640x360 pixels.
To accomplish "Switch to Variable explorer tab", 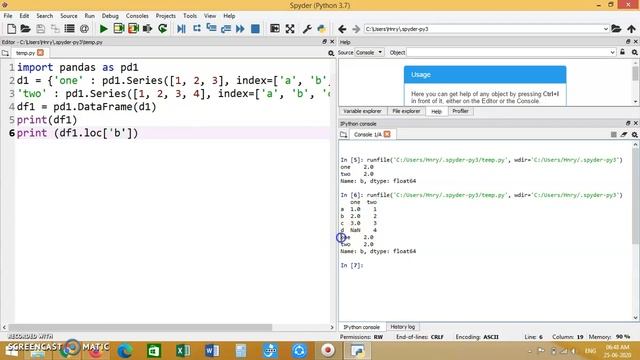I will 362,111.
